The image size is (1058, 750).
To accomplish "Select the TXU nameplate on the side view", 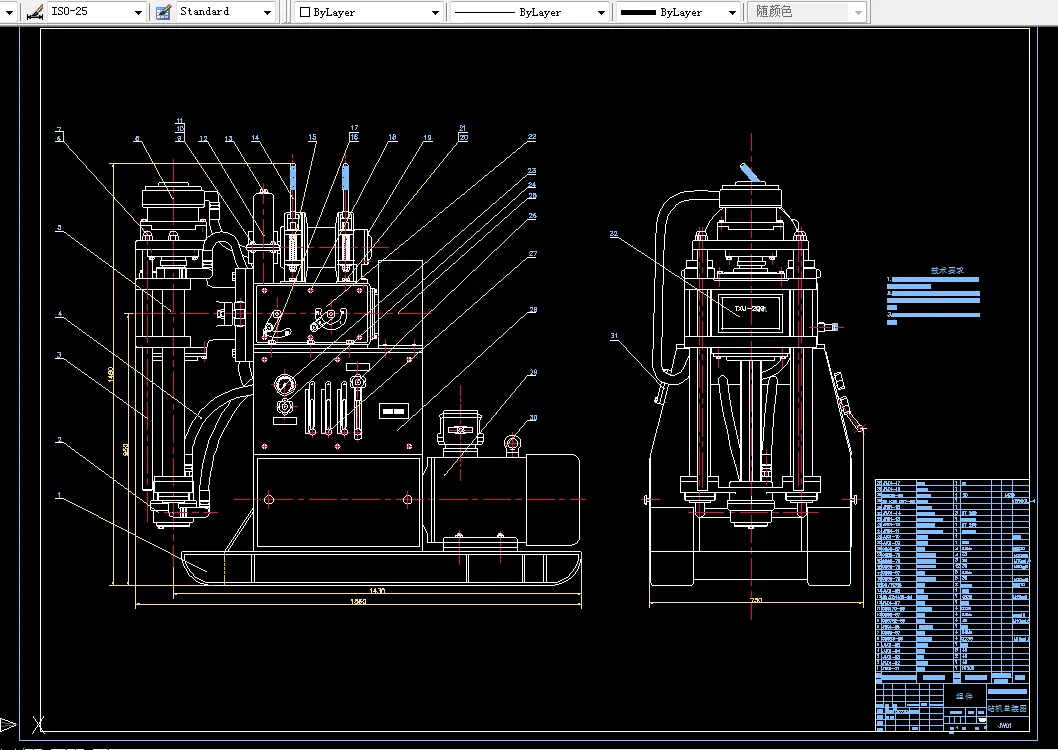I will coord(749,309).
